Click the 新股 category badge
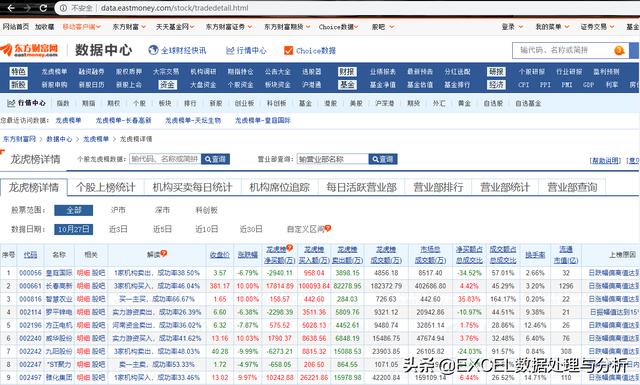Screen dimensions: 640x385 [18, 85]
